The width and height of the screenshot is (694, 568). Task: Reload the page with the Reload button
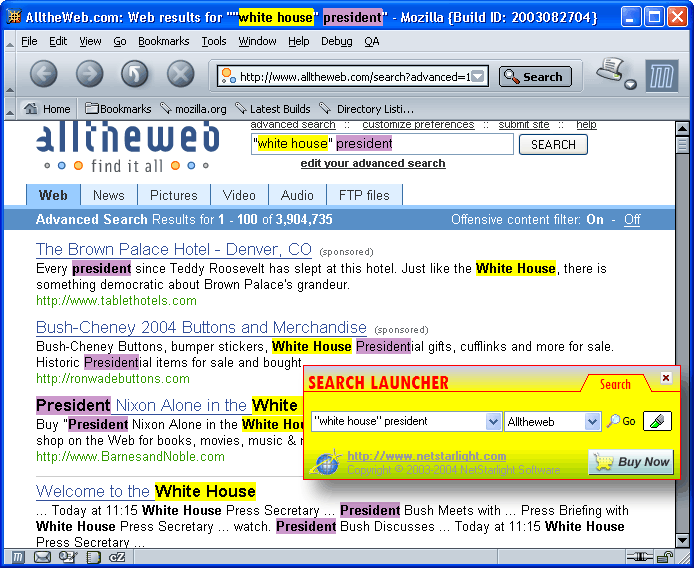[x=135, y=73]
